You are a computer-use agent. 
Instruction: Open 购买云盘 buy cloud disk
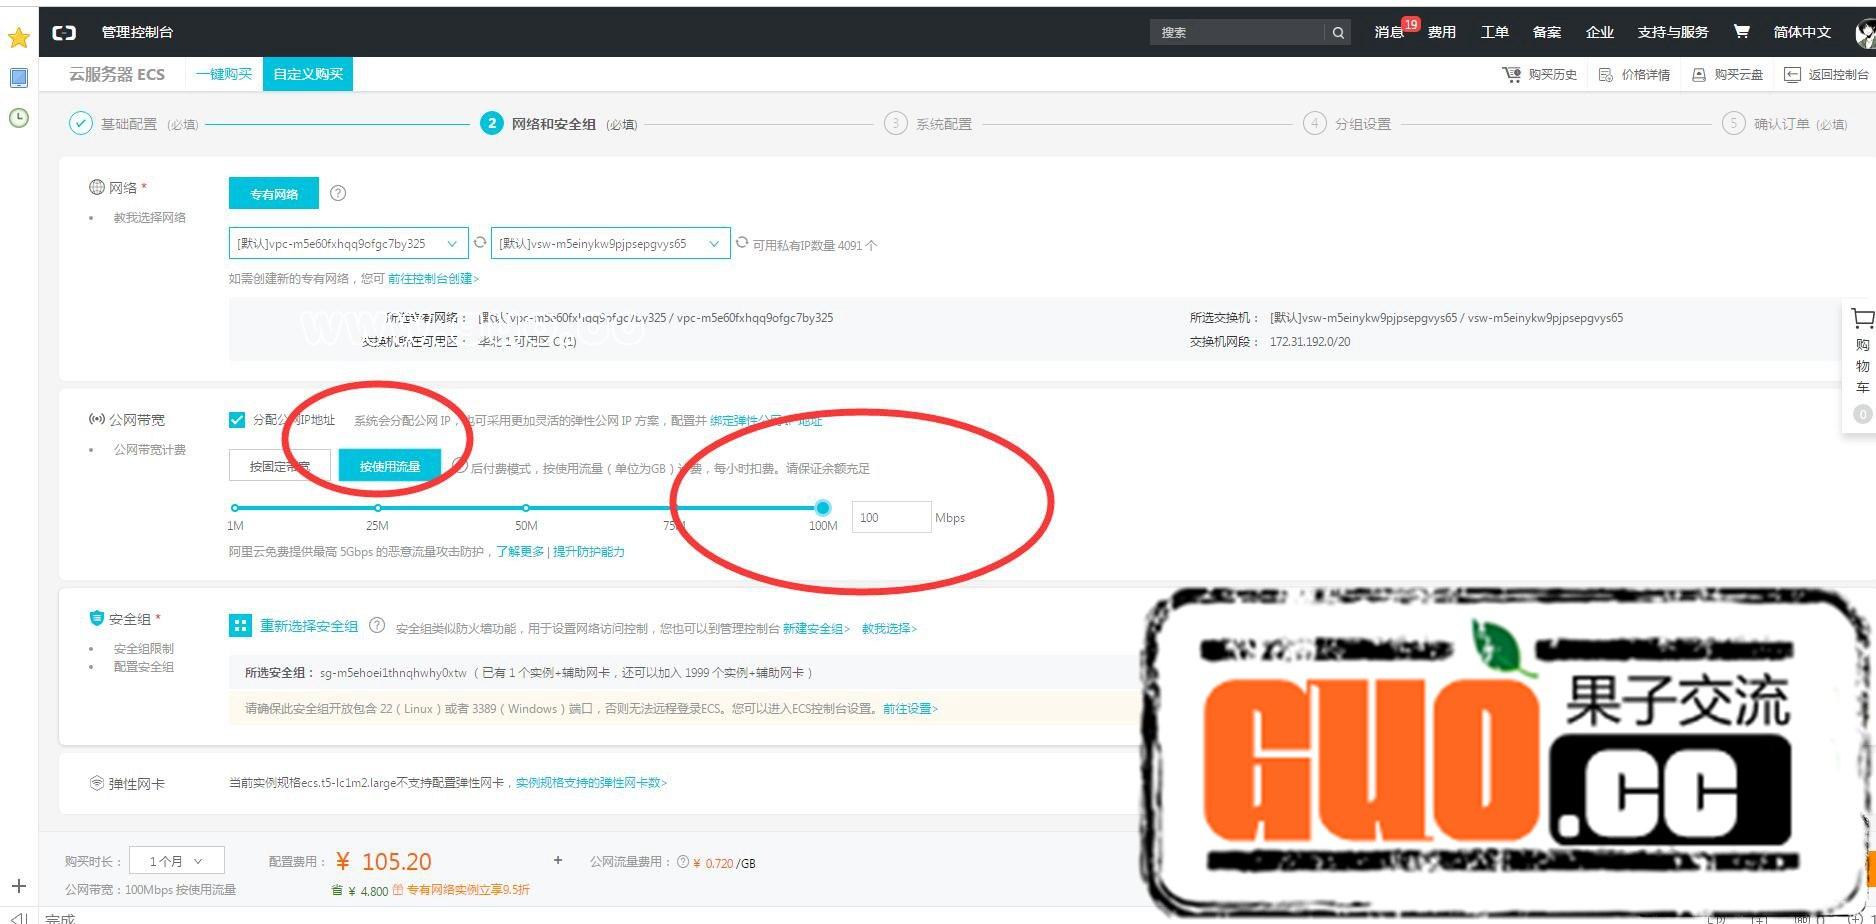pyautogui.click(x=1727, y=74)
